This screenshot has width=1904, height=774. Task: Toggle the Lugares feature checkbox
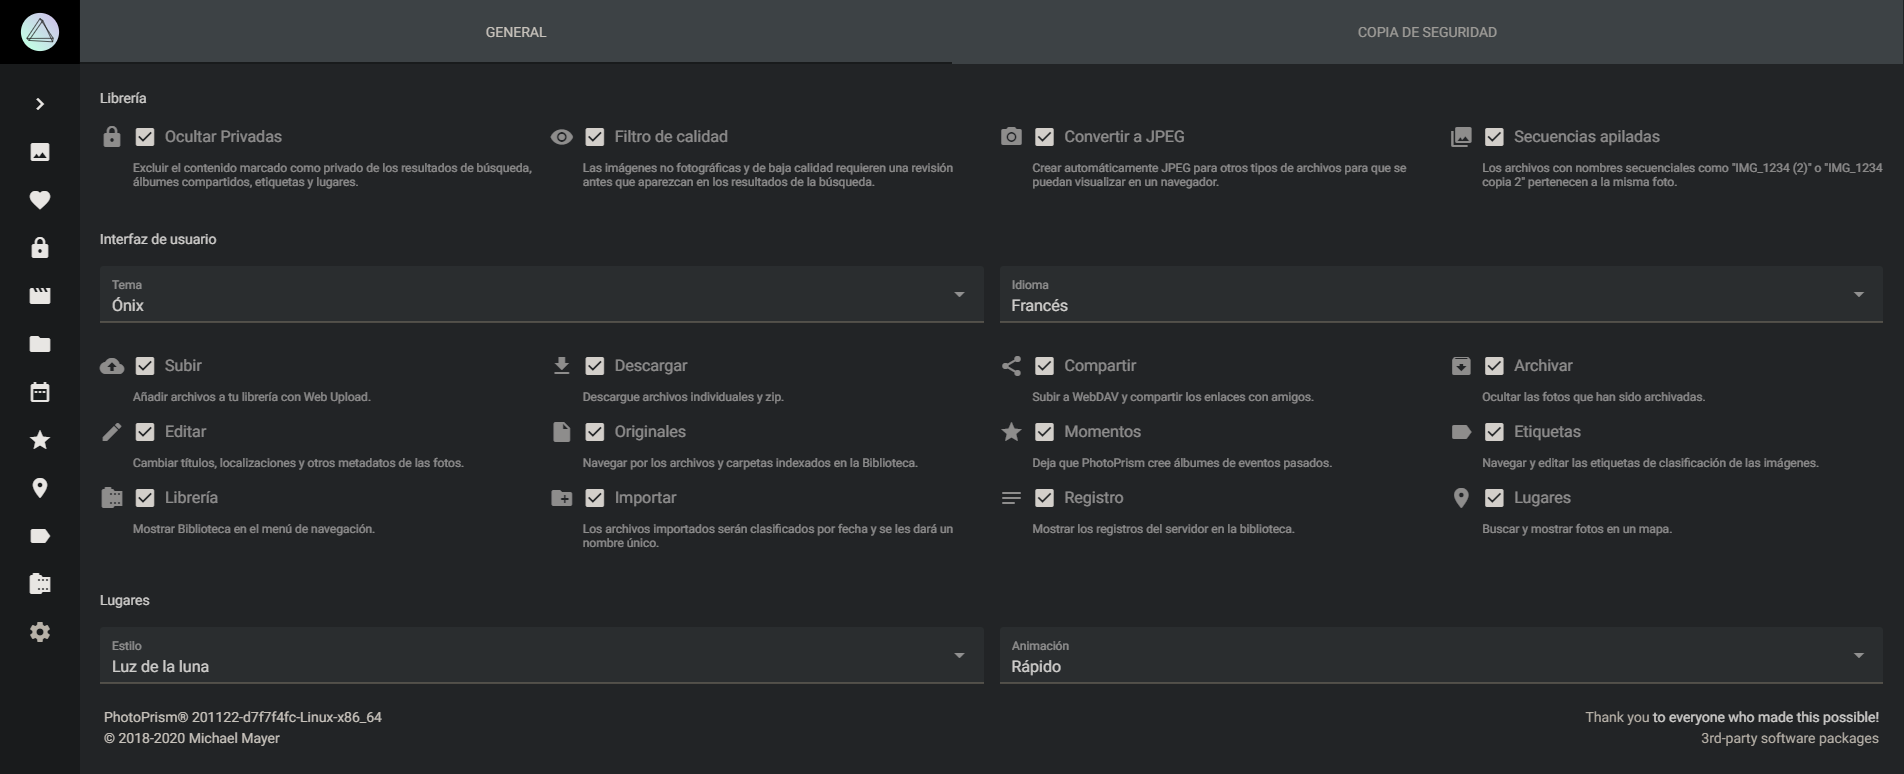[1494, 498]
